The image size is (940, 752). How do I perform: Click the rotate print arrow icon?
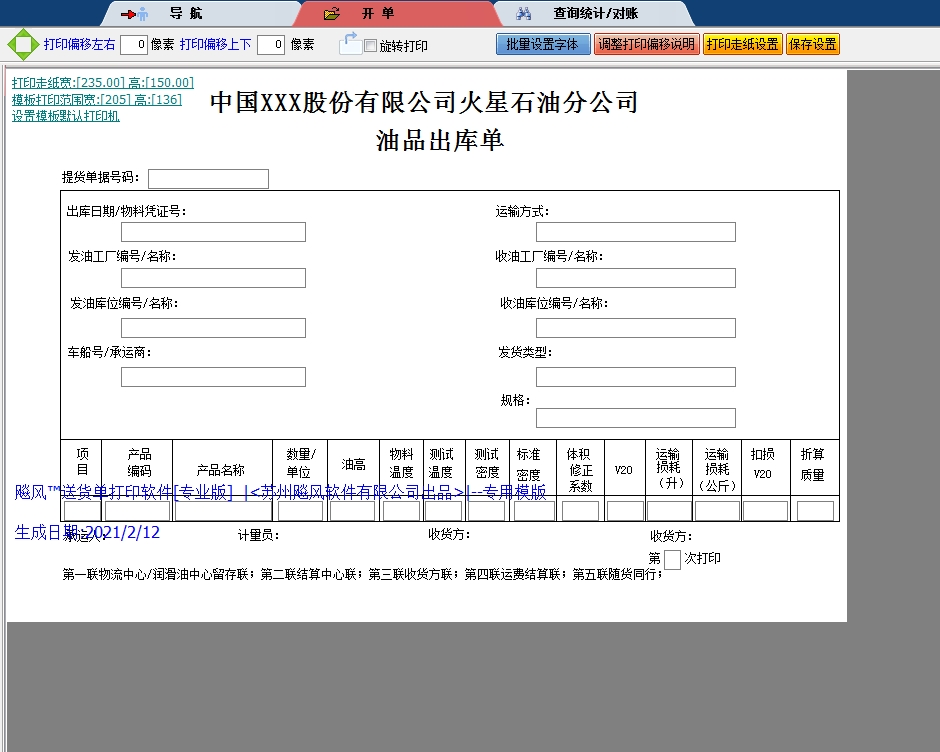pos(350,43)
